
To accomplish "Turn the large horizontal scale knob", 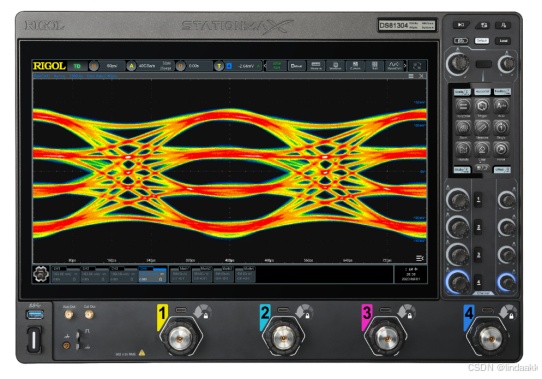I will [458, 64].
